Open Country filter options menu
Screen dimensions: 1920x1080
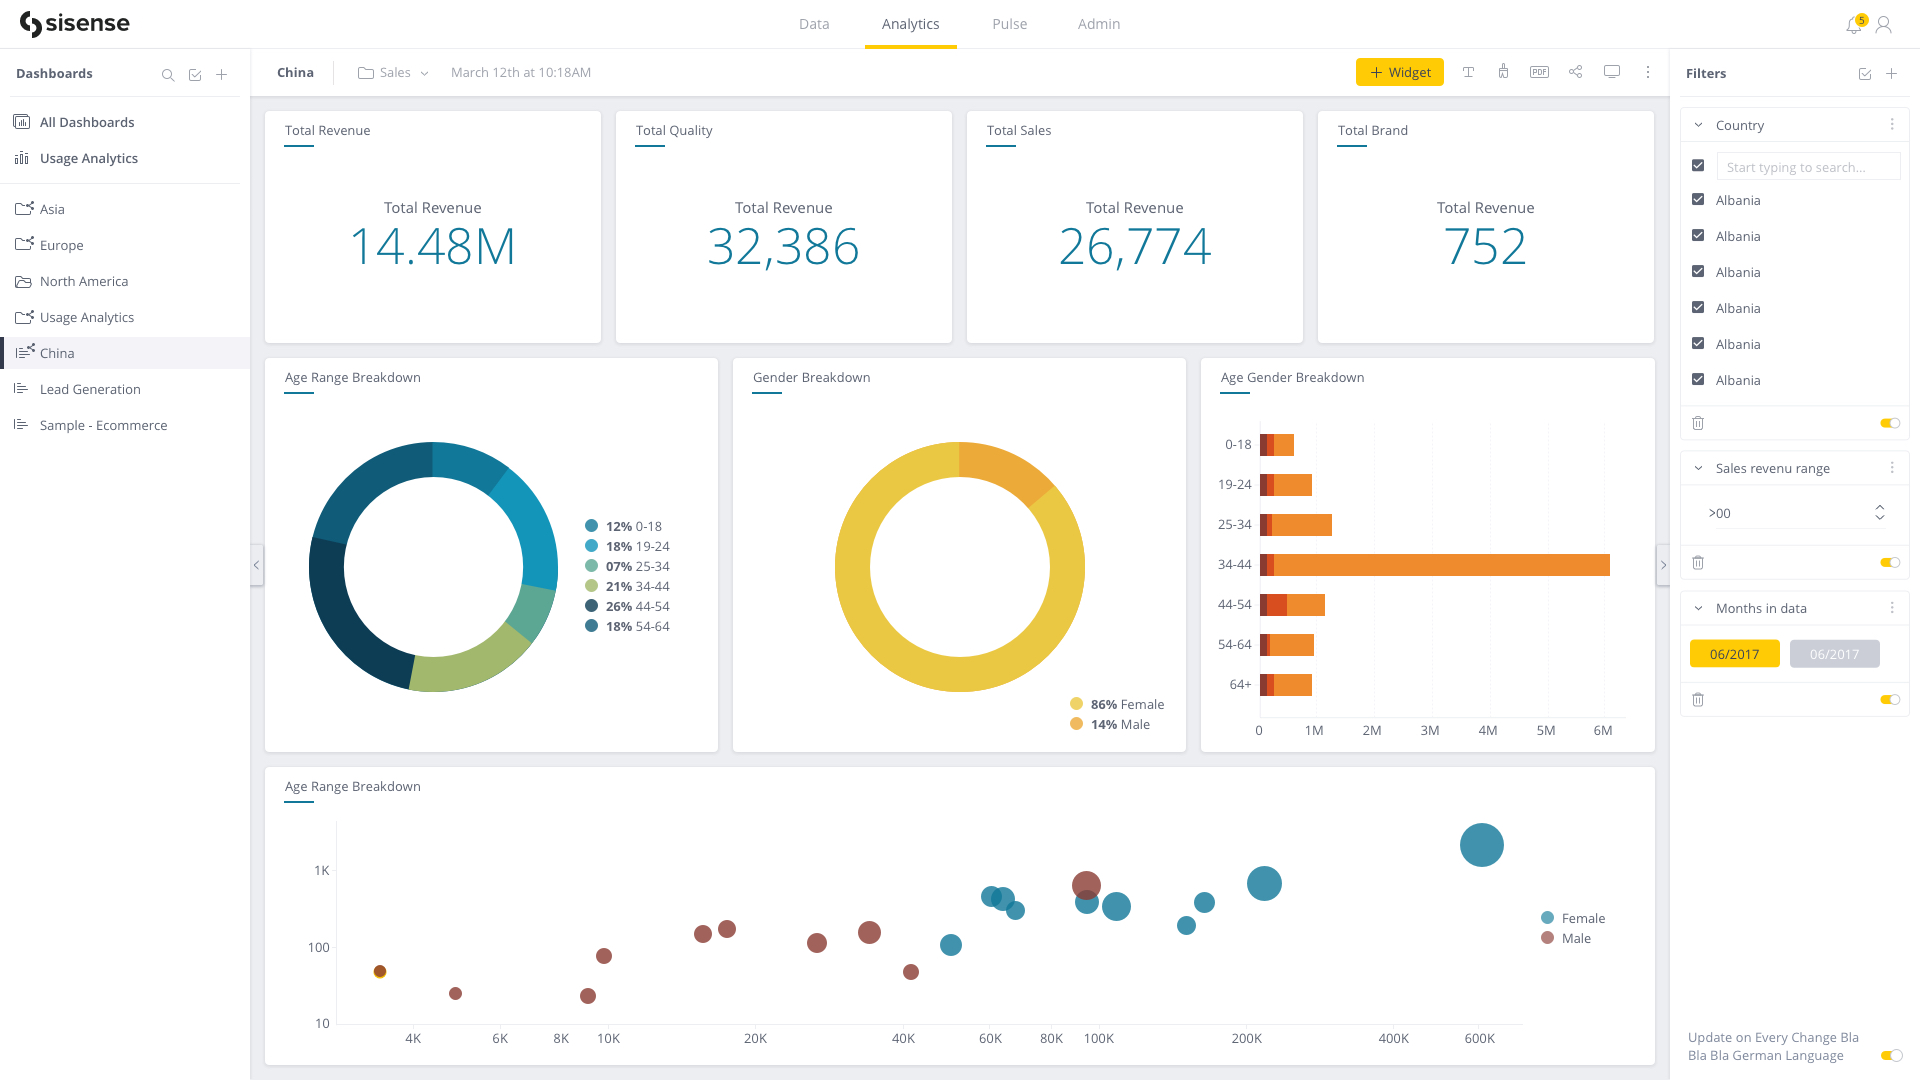point(1892,125)
